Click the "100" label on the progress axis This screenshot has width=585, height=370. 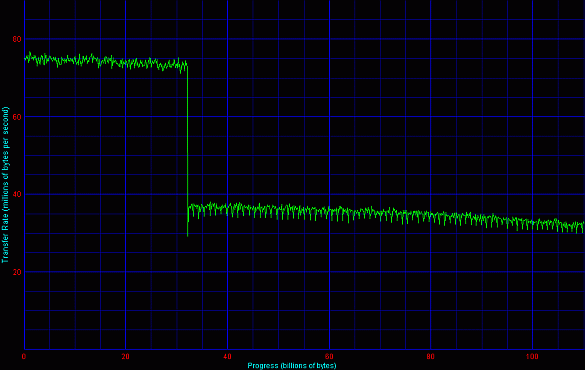532,357
